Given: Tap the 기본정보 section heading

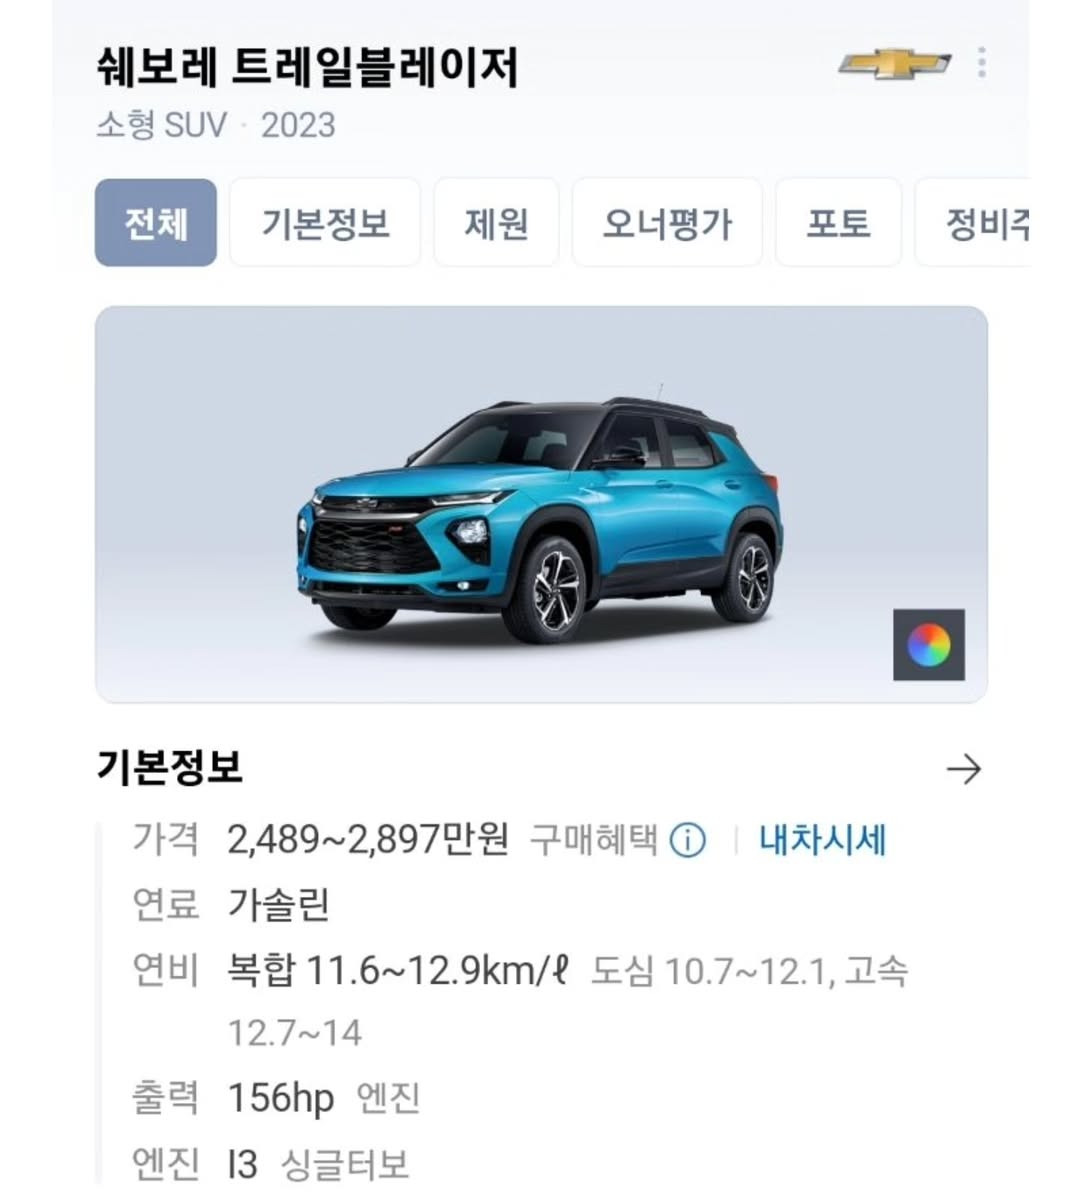Looking at the screenshot, I should 170,767.
